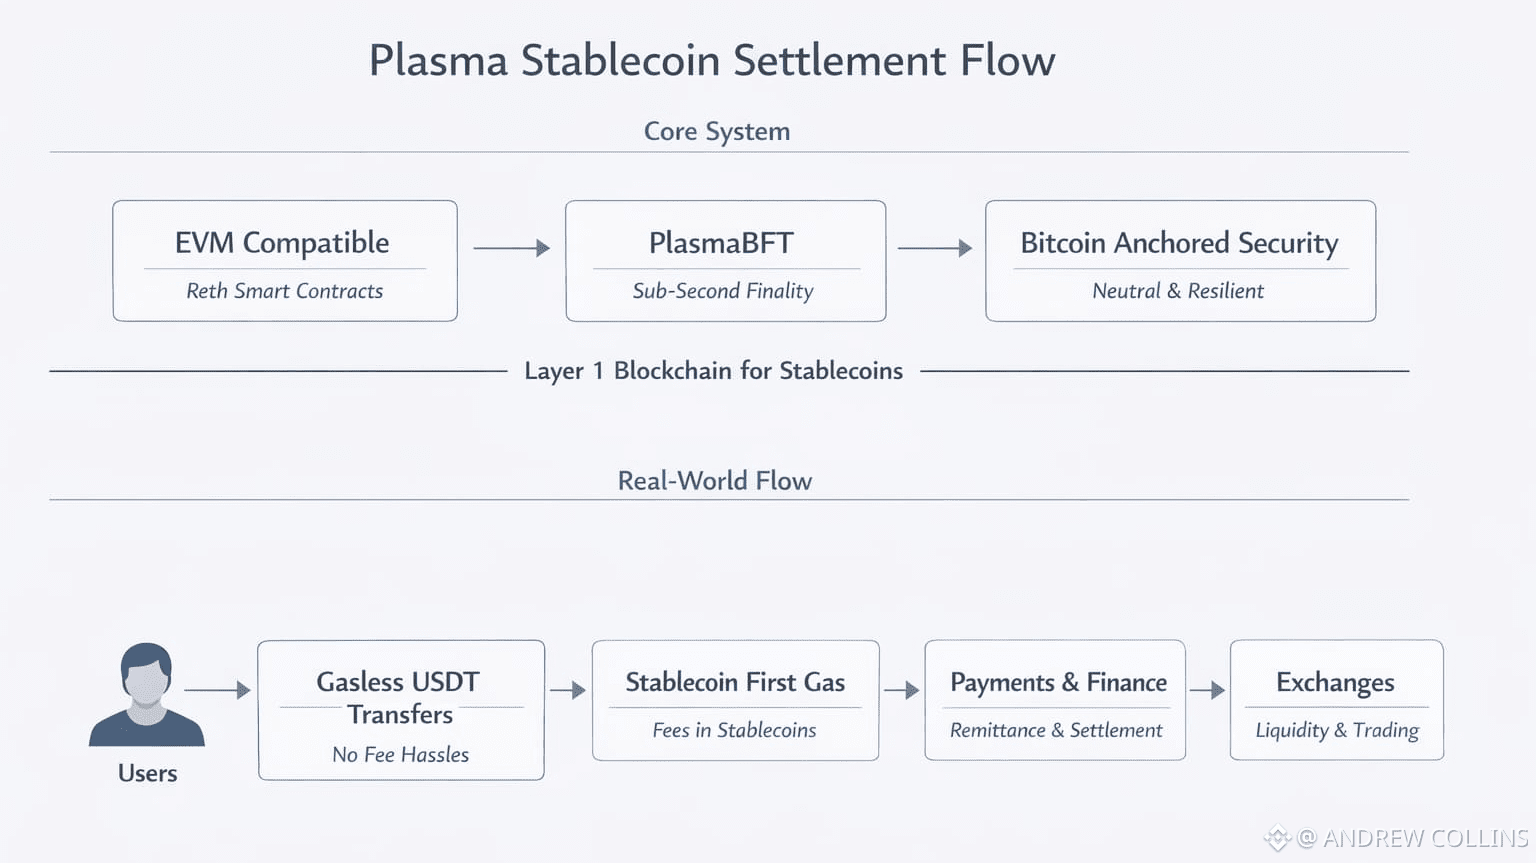
Task: Click the arrow from Stablecoin First Gas to Payments & Finance
Action: pyautogui.click(x=901, y=690)
